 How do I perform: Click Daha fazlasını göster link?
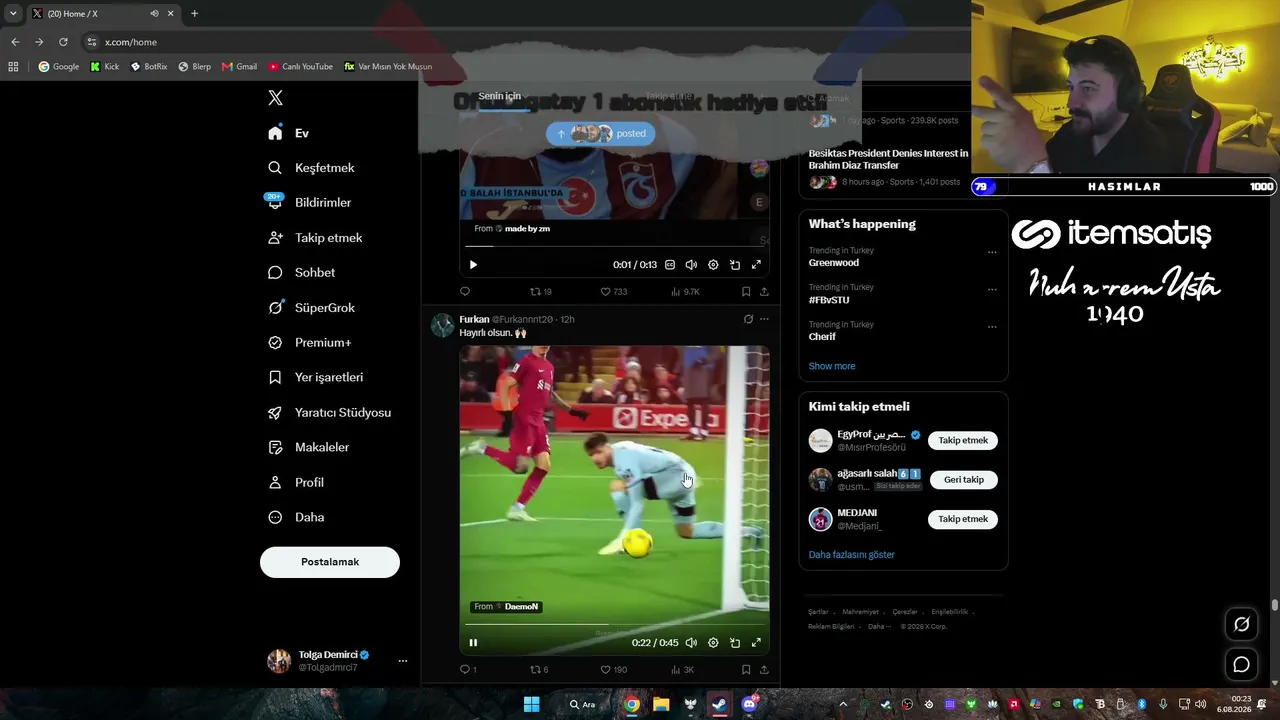point(852,555)
